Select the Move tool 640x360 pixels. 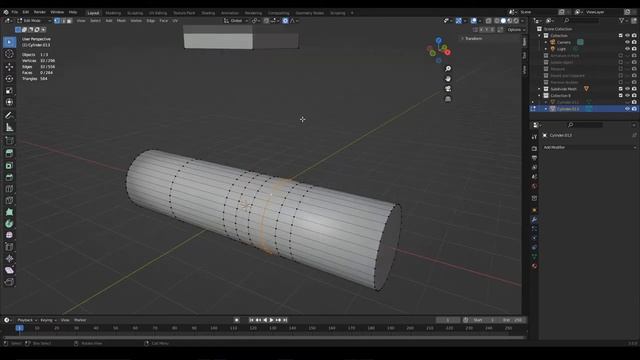coord(9,67)
